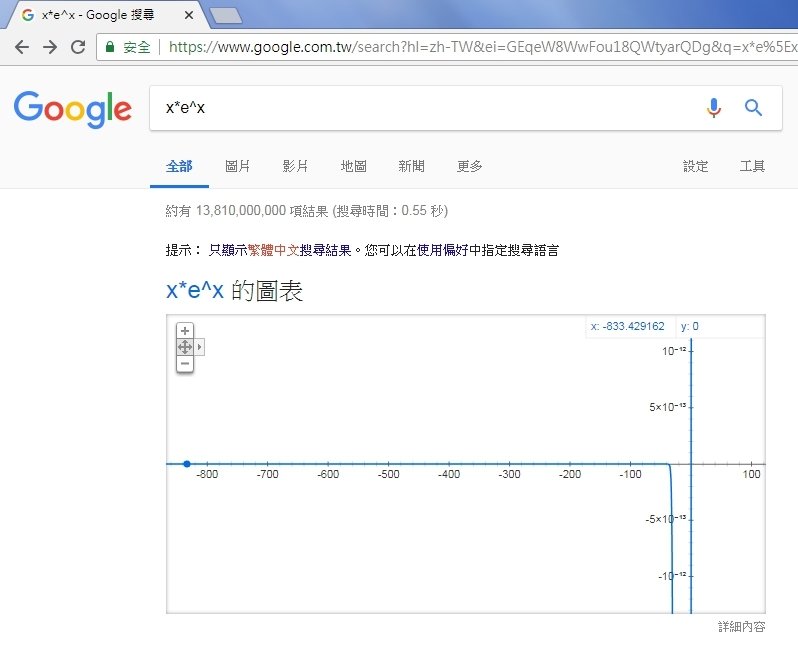The image size is (798, 651).
Task: Switch to the 地圖 tab
Action: pos(353,166)
